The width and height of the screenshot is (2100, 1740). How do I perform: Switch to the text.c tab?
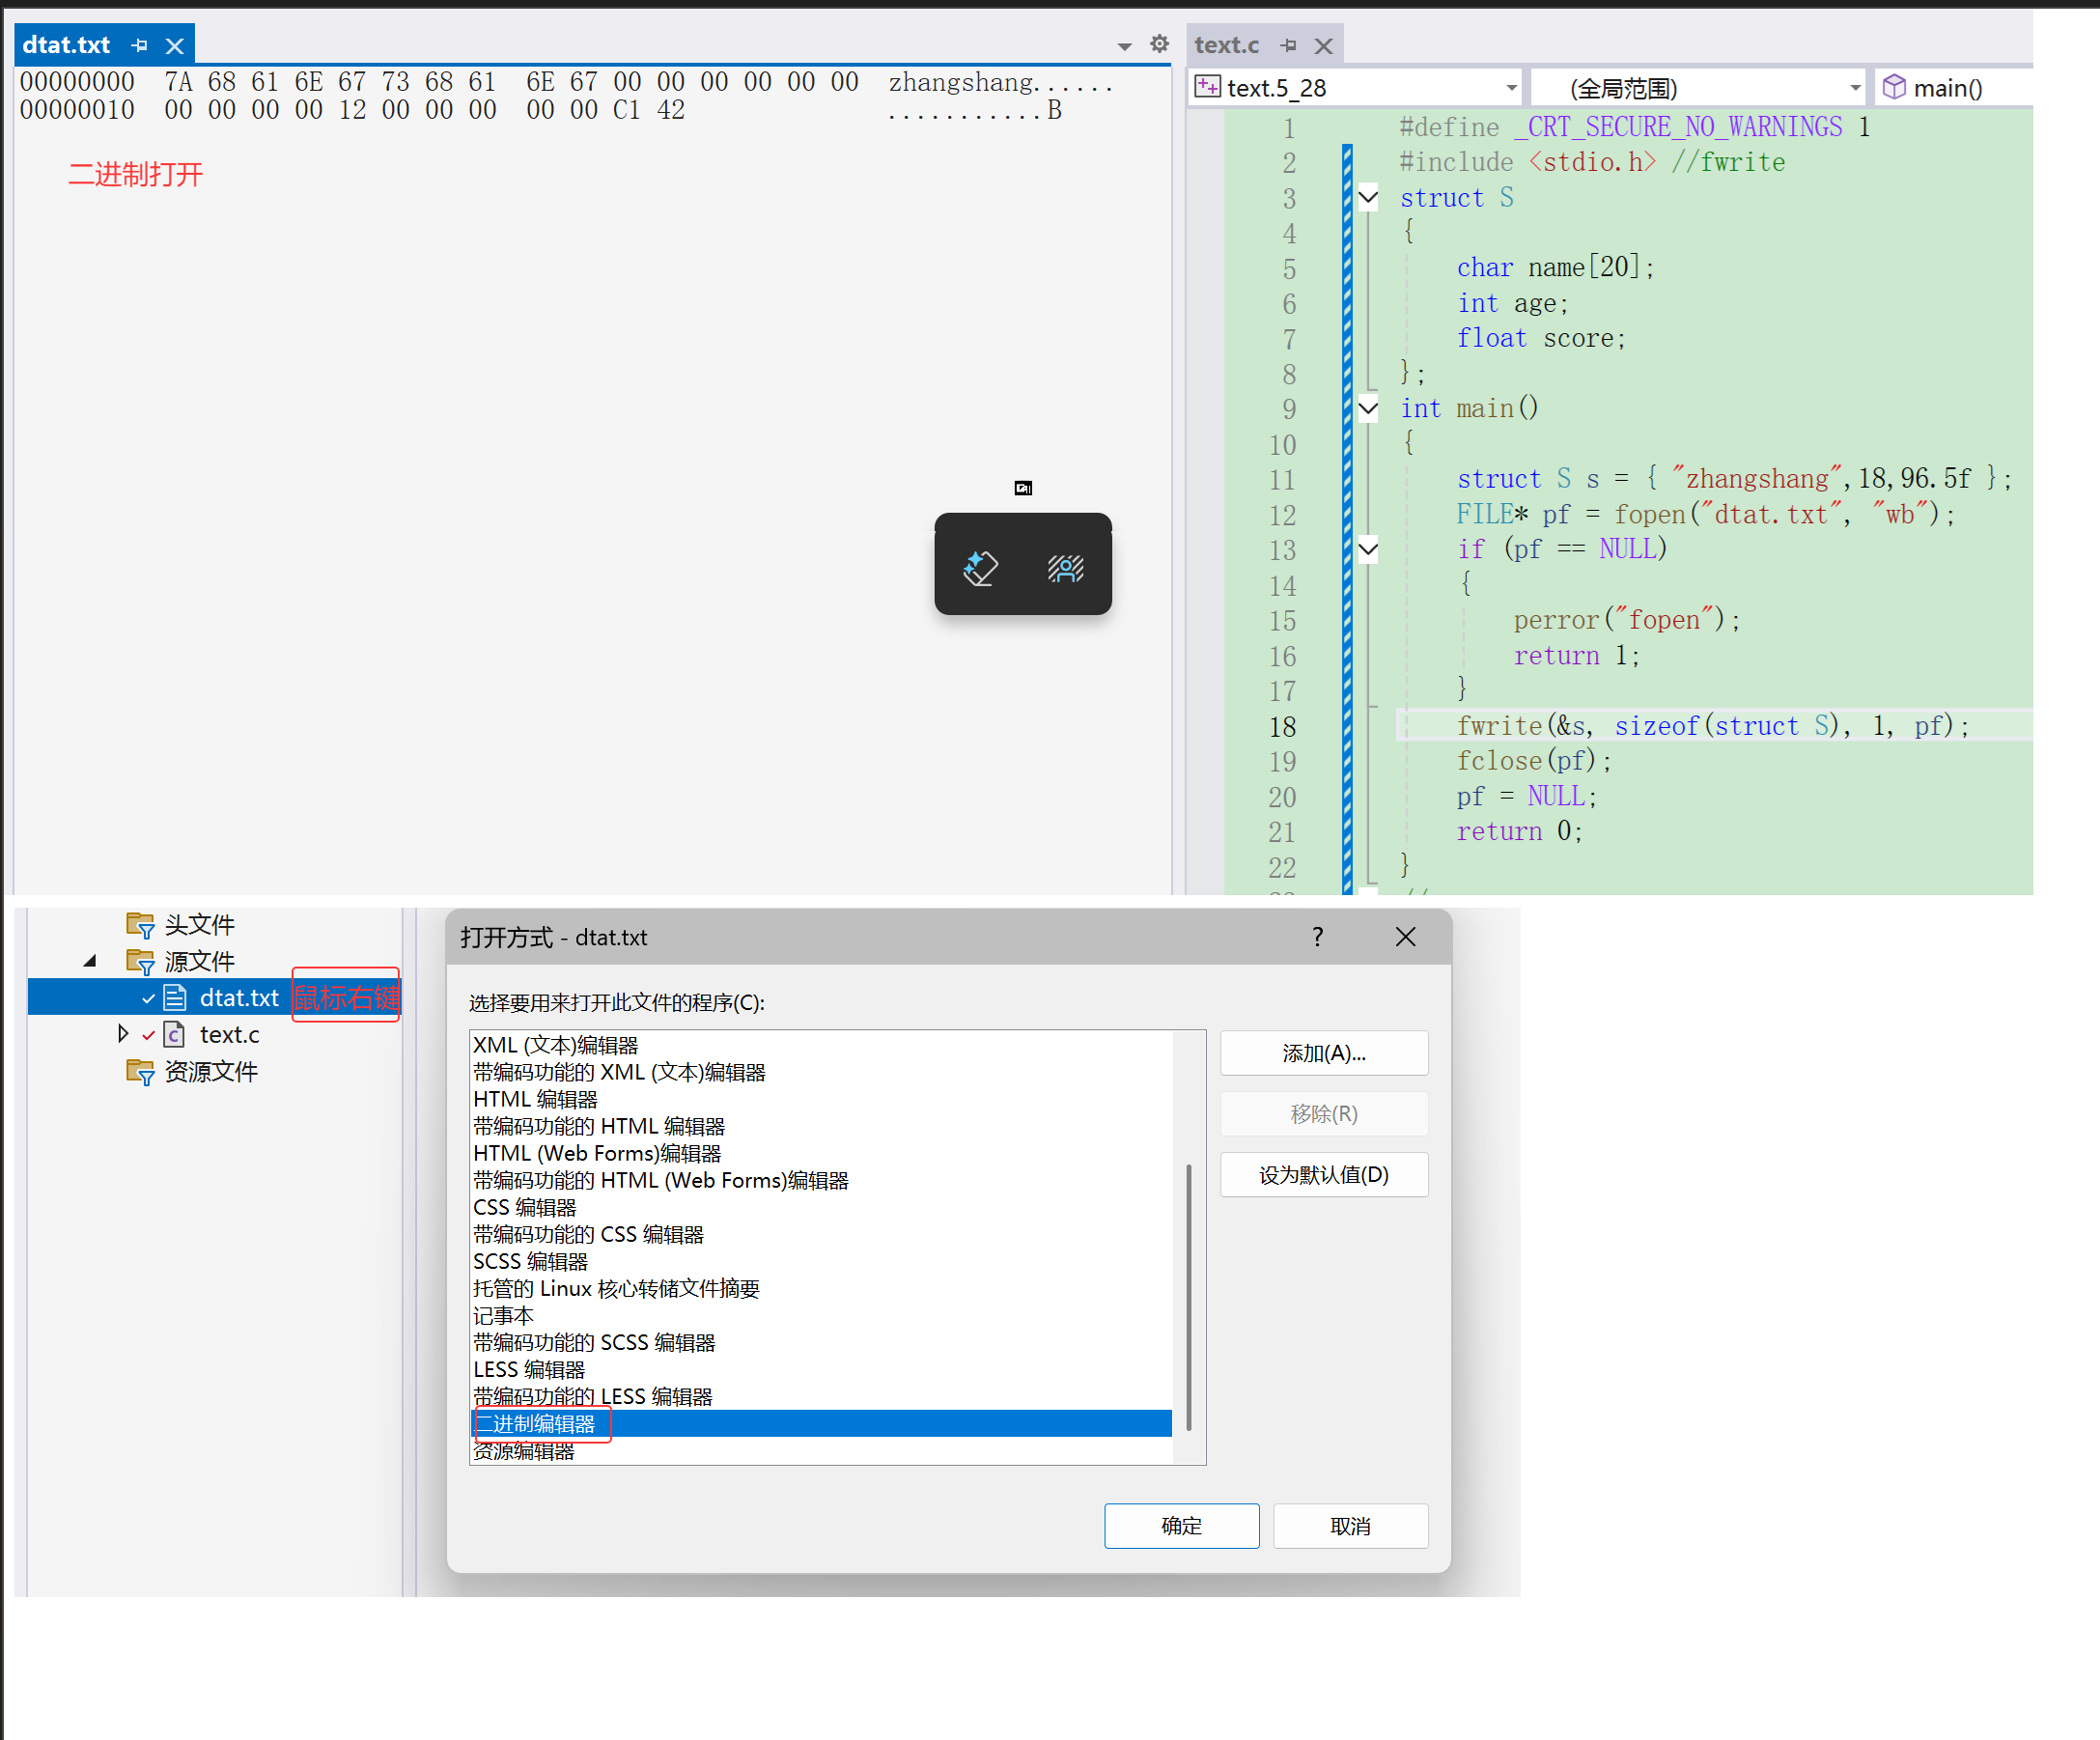click(1226, 45)
